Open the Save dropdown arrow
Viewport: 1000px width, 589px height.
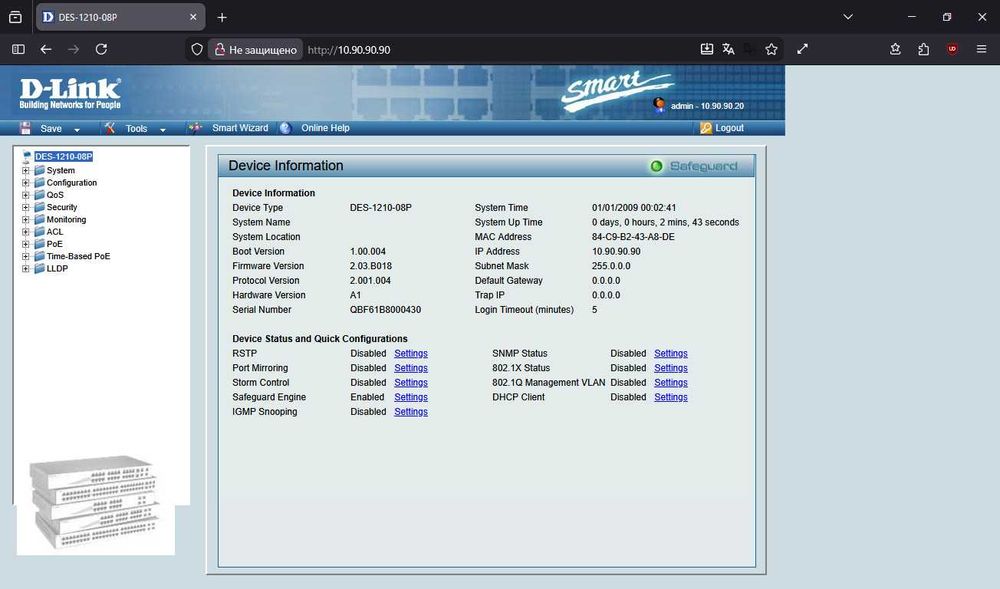[77, 129]
